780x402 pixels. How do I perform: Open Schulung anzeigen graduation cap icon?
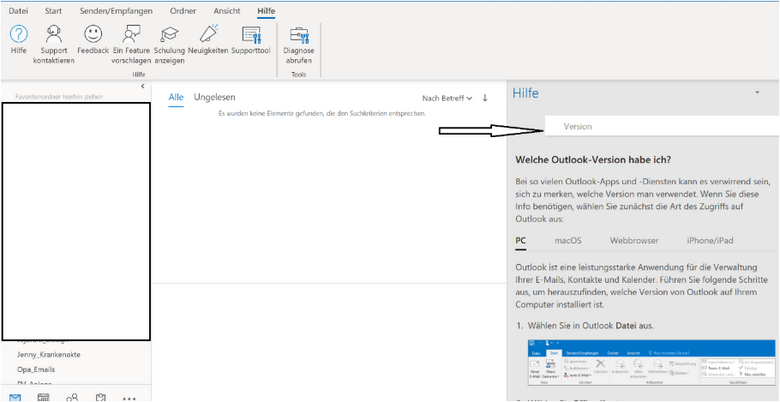click(x=169, y=34)
